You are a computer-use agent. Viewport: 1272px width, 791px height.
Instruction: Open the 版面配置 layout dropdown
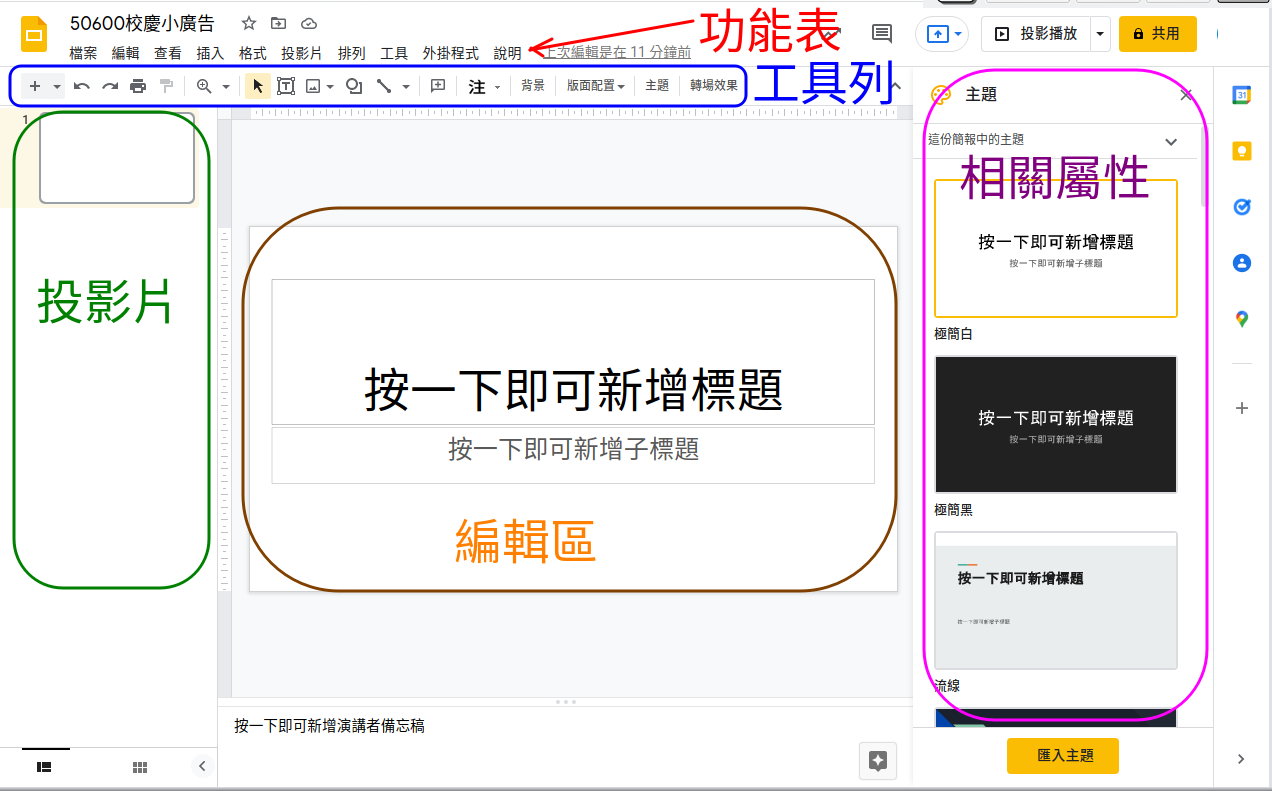pos(595,86)
